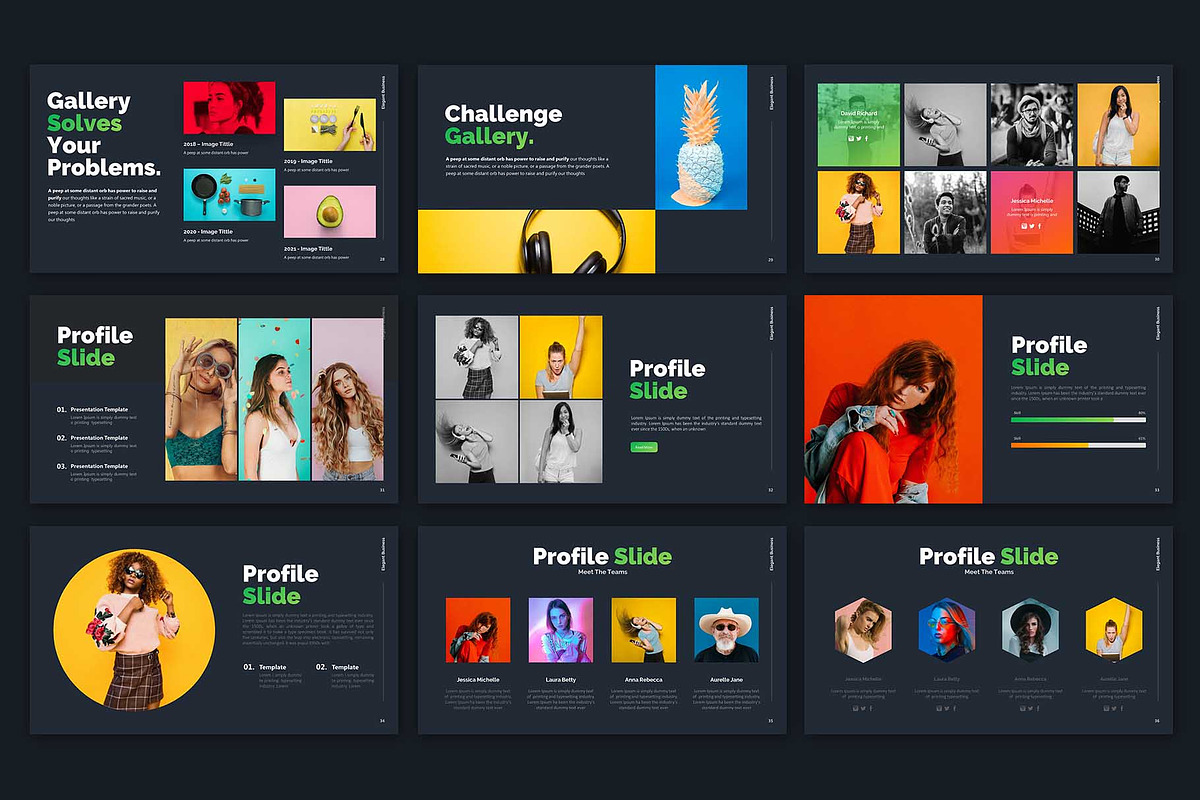
Task: Click the Instagram icon under David Richard
Action: pyautogui.click(x=851, y=138)
